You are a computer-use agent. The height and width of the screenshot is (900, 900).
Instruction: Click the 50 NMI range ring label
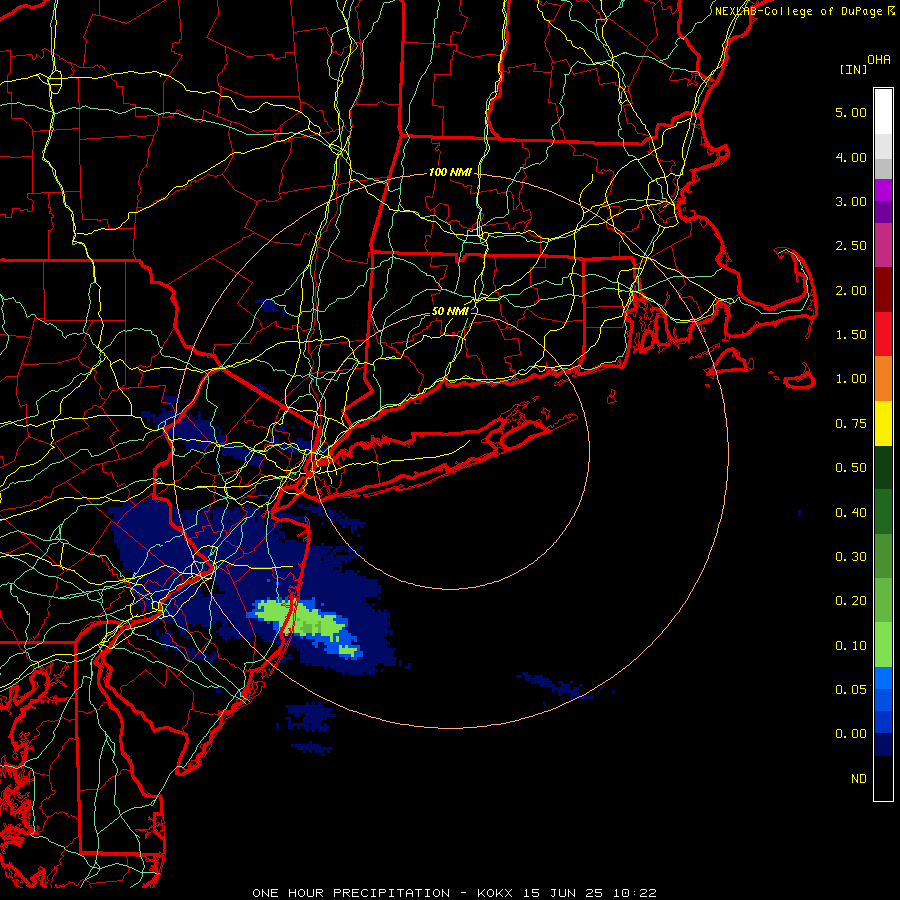[x=450, y=311]
